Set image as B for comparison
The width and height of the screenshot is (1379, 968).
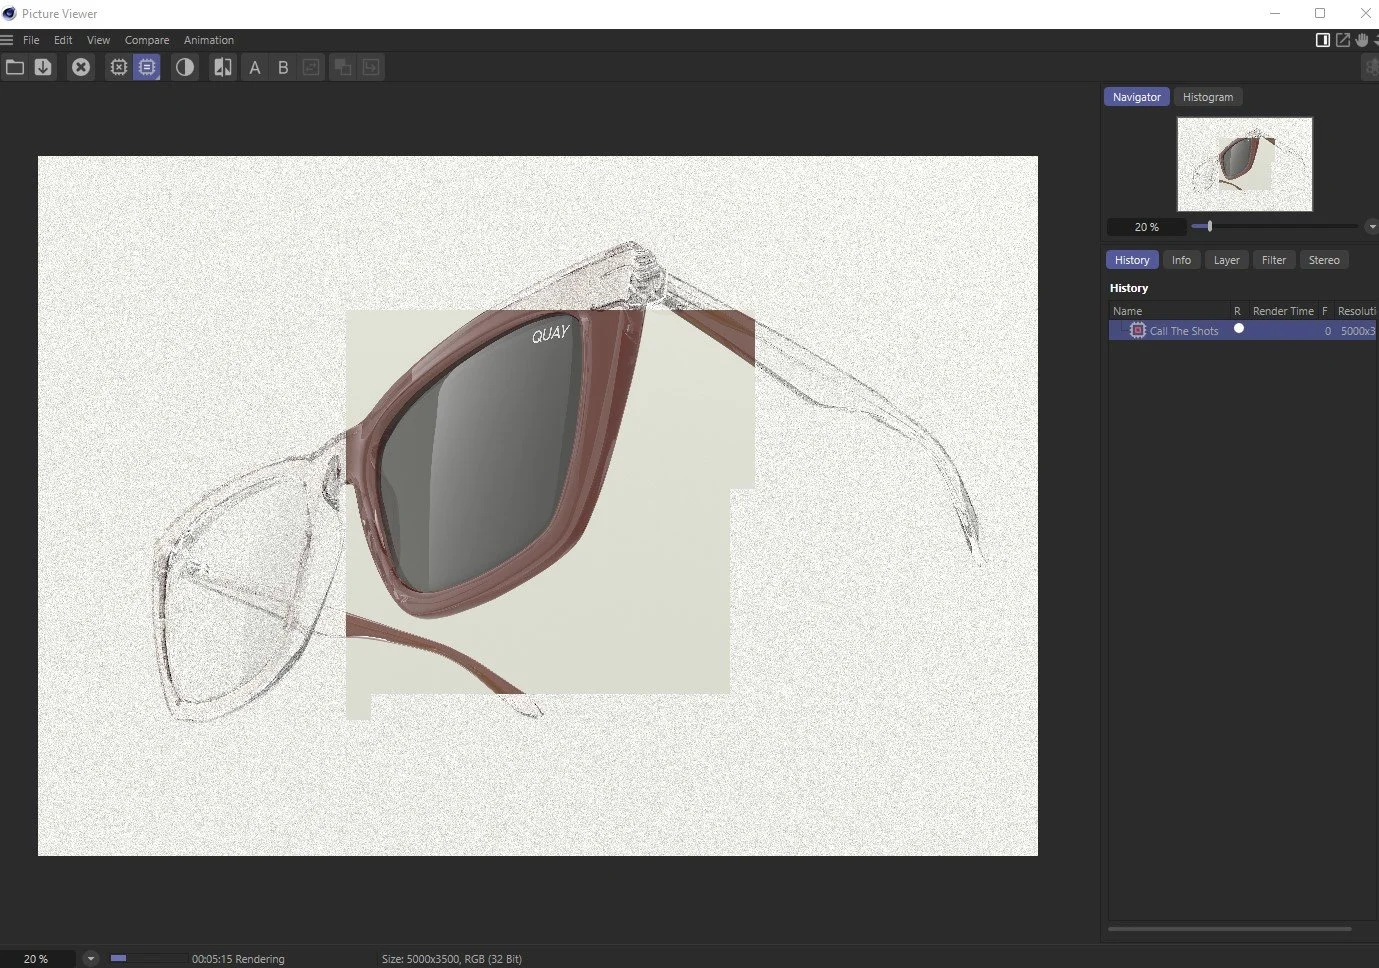(283, 67)
